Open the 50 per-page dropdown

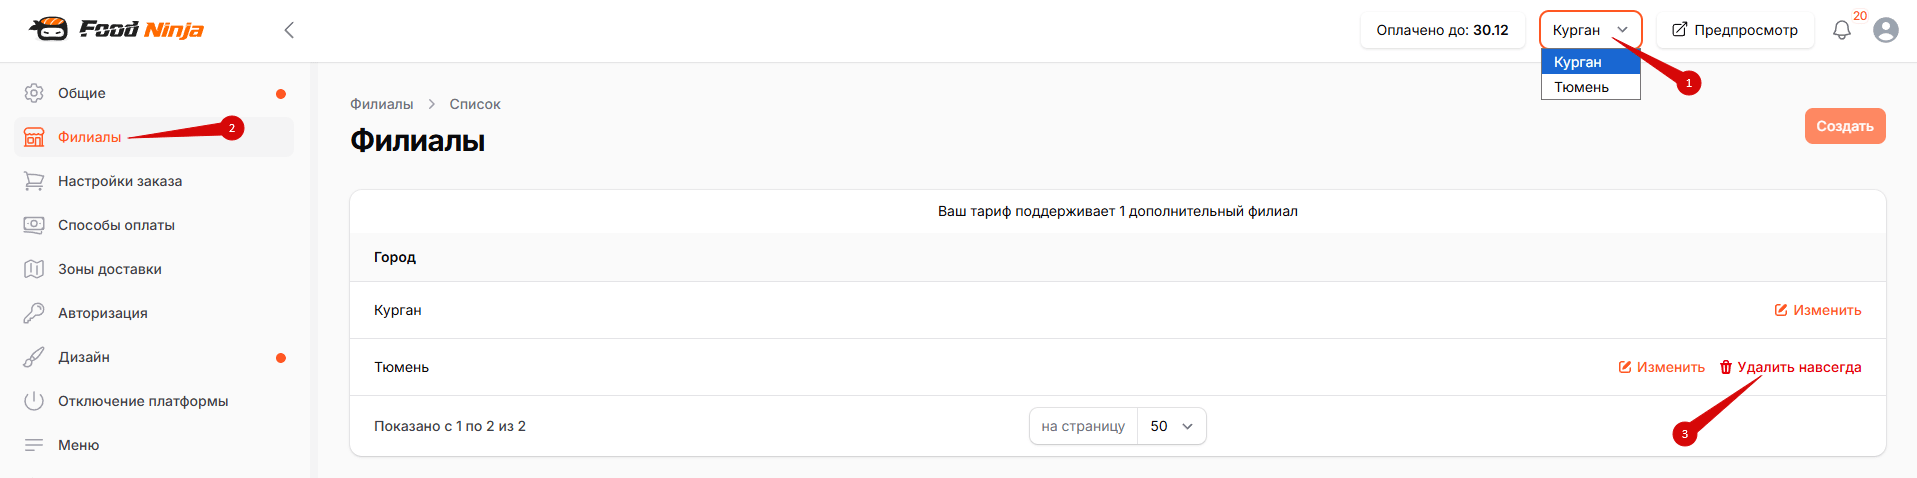click(x=1172, y=426)
